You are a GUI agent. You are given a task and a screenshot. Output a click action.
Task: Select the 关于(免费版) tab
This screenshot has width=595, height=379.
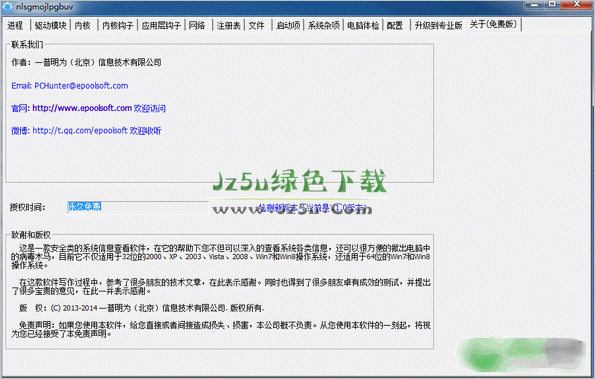493,24
